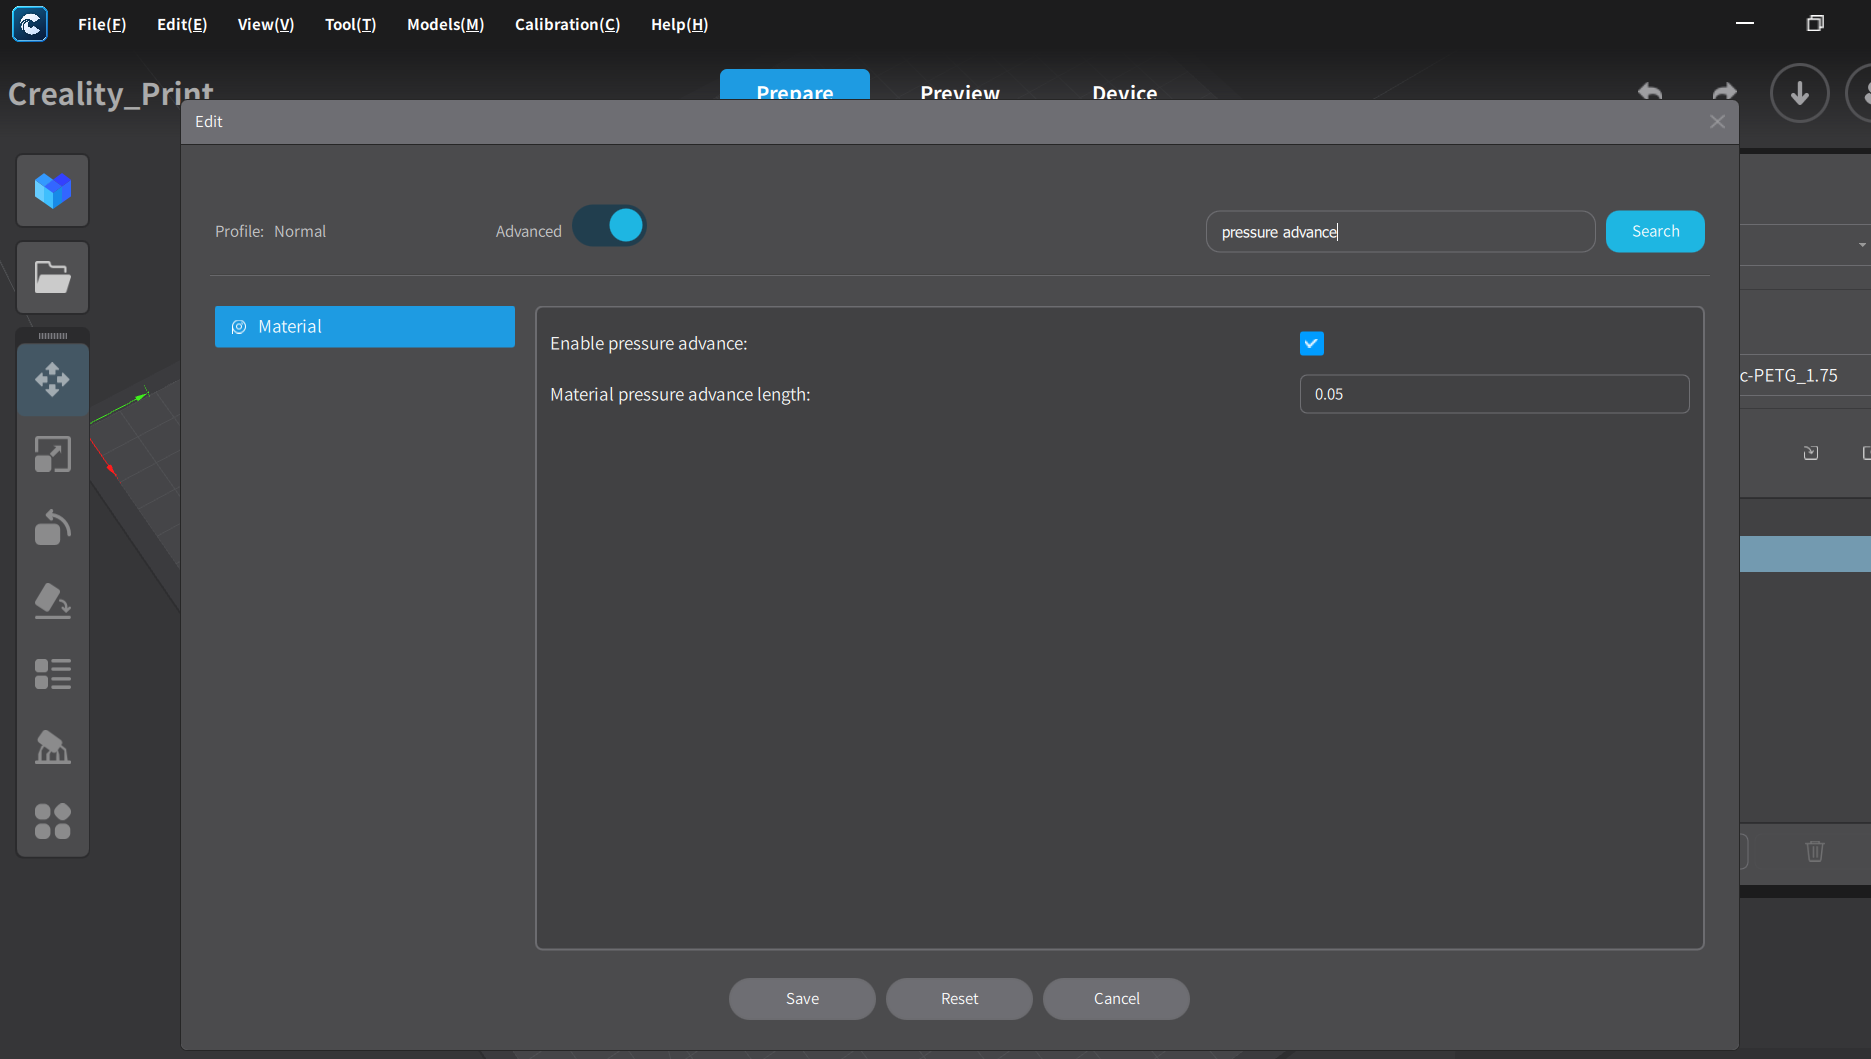Uncheck Enable pressure advance checkbox

1311,344
